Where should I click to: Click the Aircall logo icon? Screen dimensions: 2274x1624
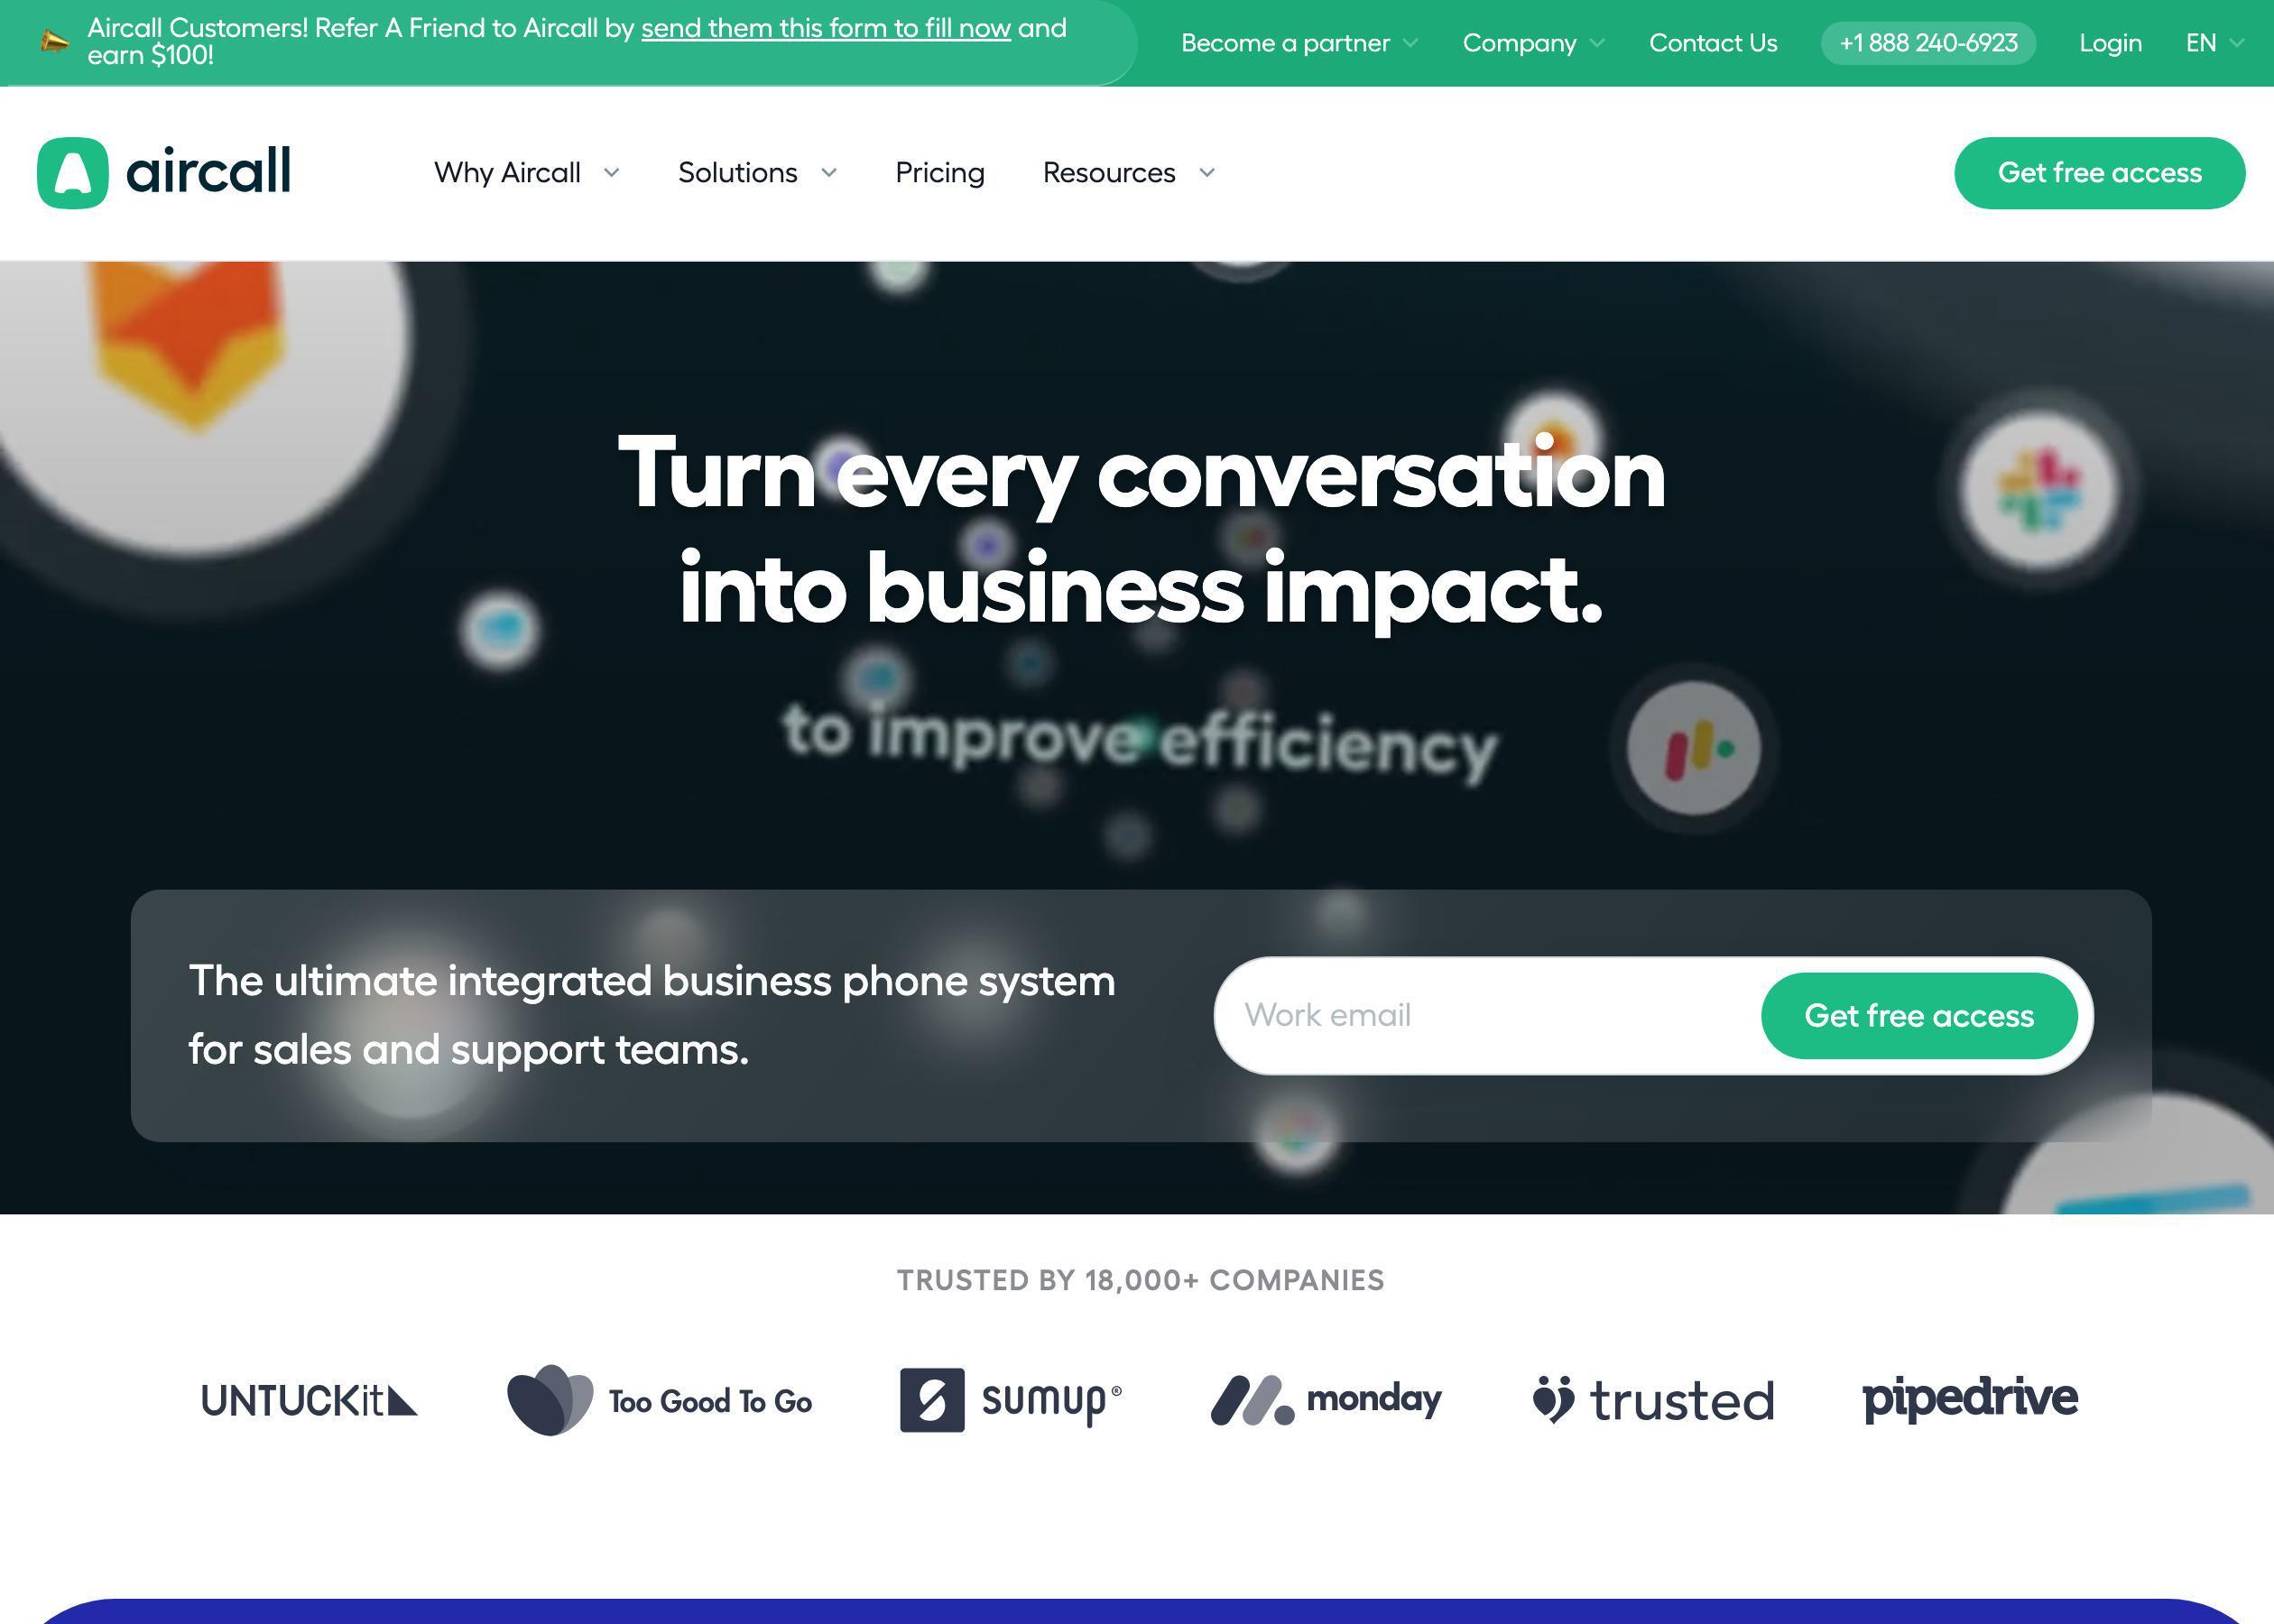pyautogui.click(x=74, y=172)
